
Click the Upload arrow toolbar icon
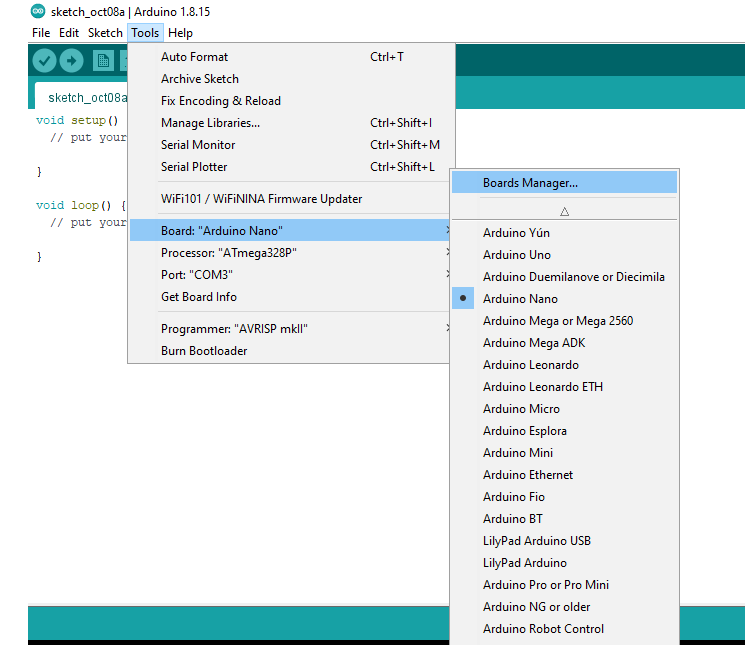coord(72,61)
